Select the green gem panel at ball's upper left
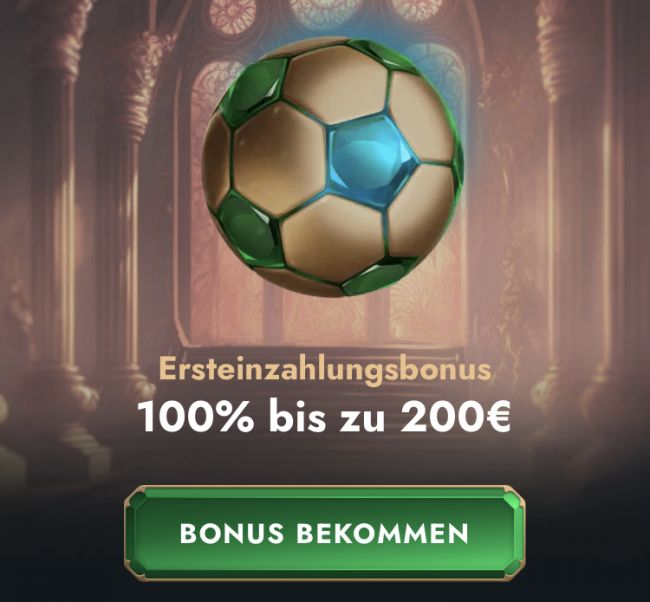Viewport: 650px width, 602px height. pos(253,92)
